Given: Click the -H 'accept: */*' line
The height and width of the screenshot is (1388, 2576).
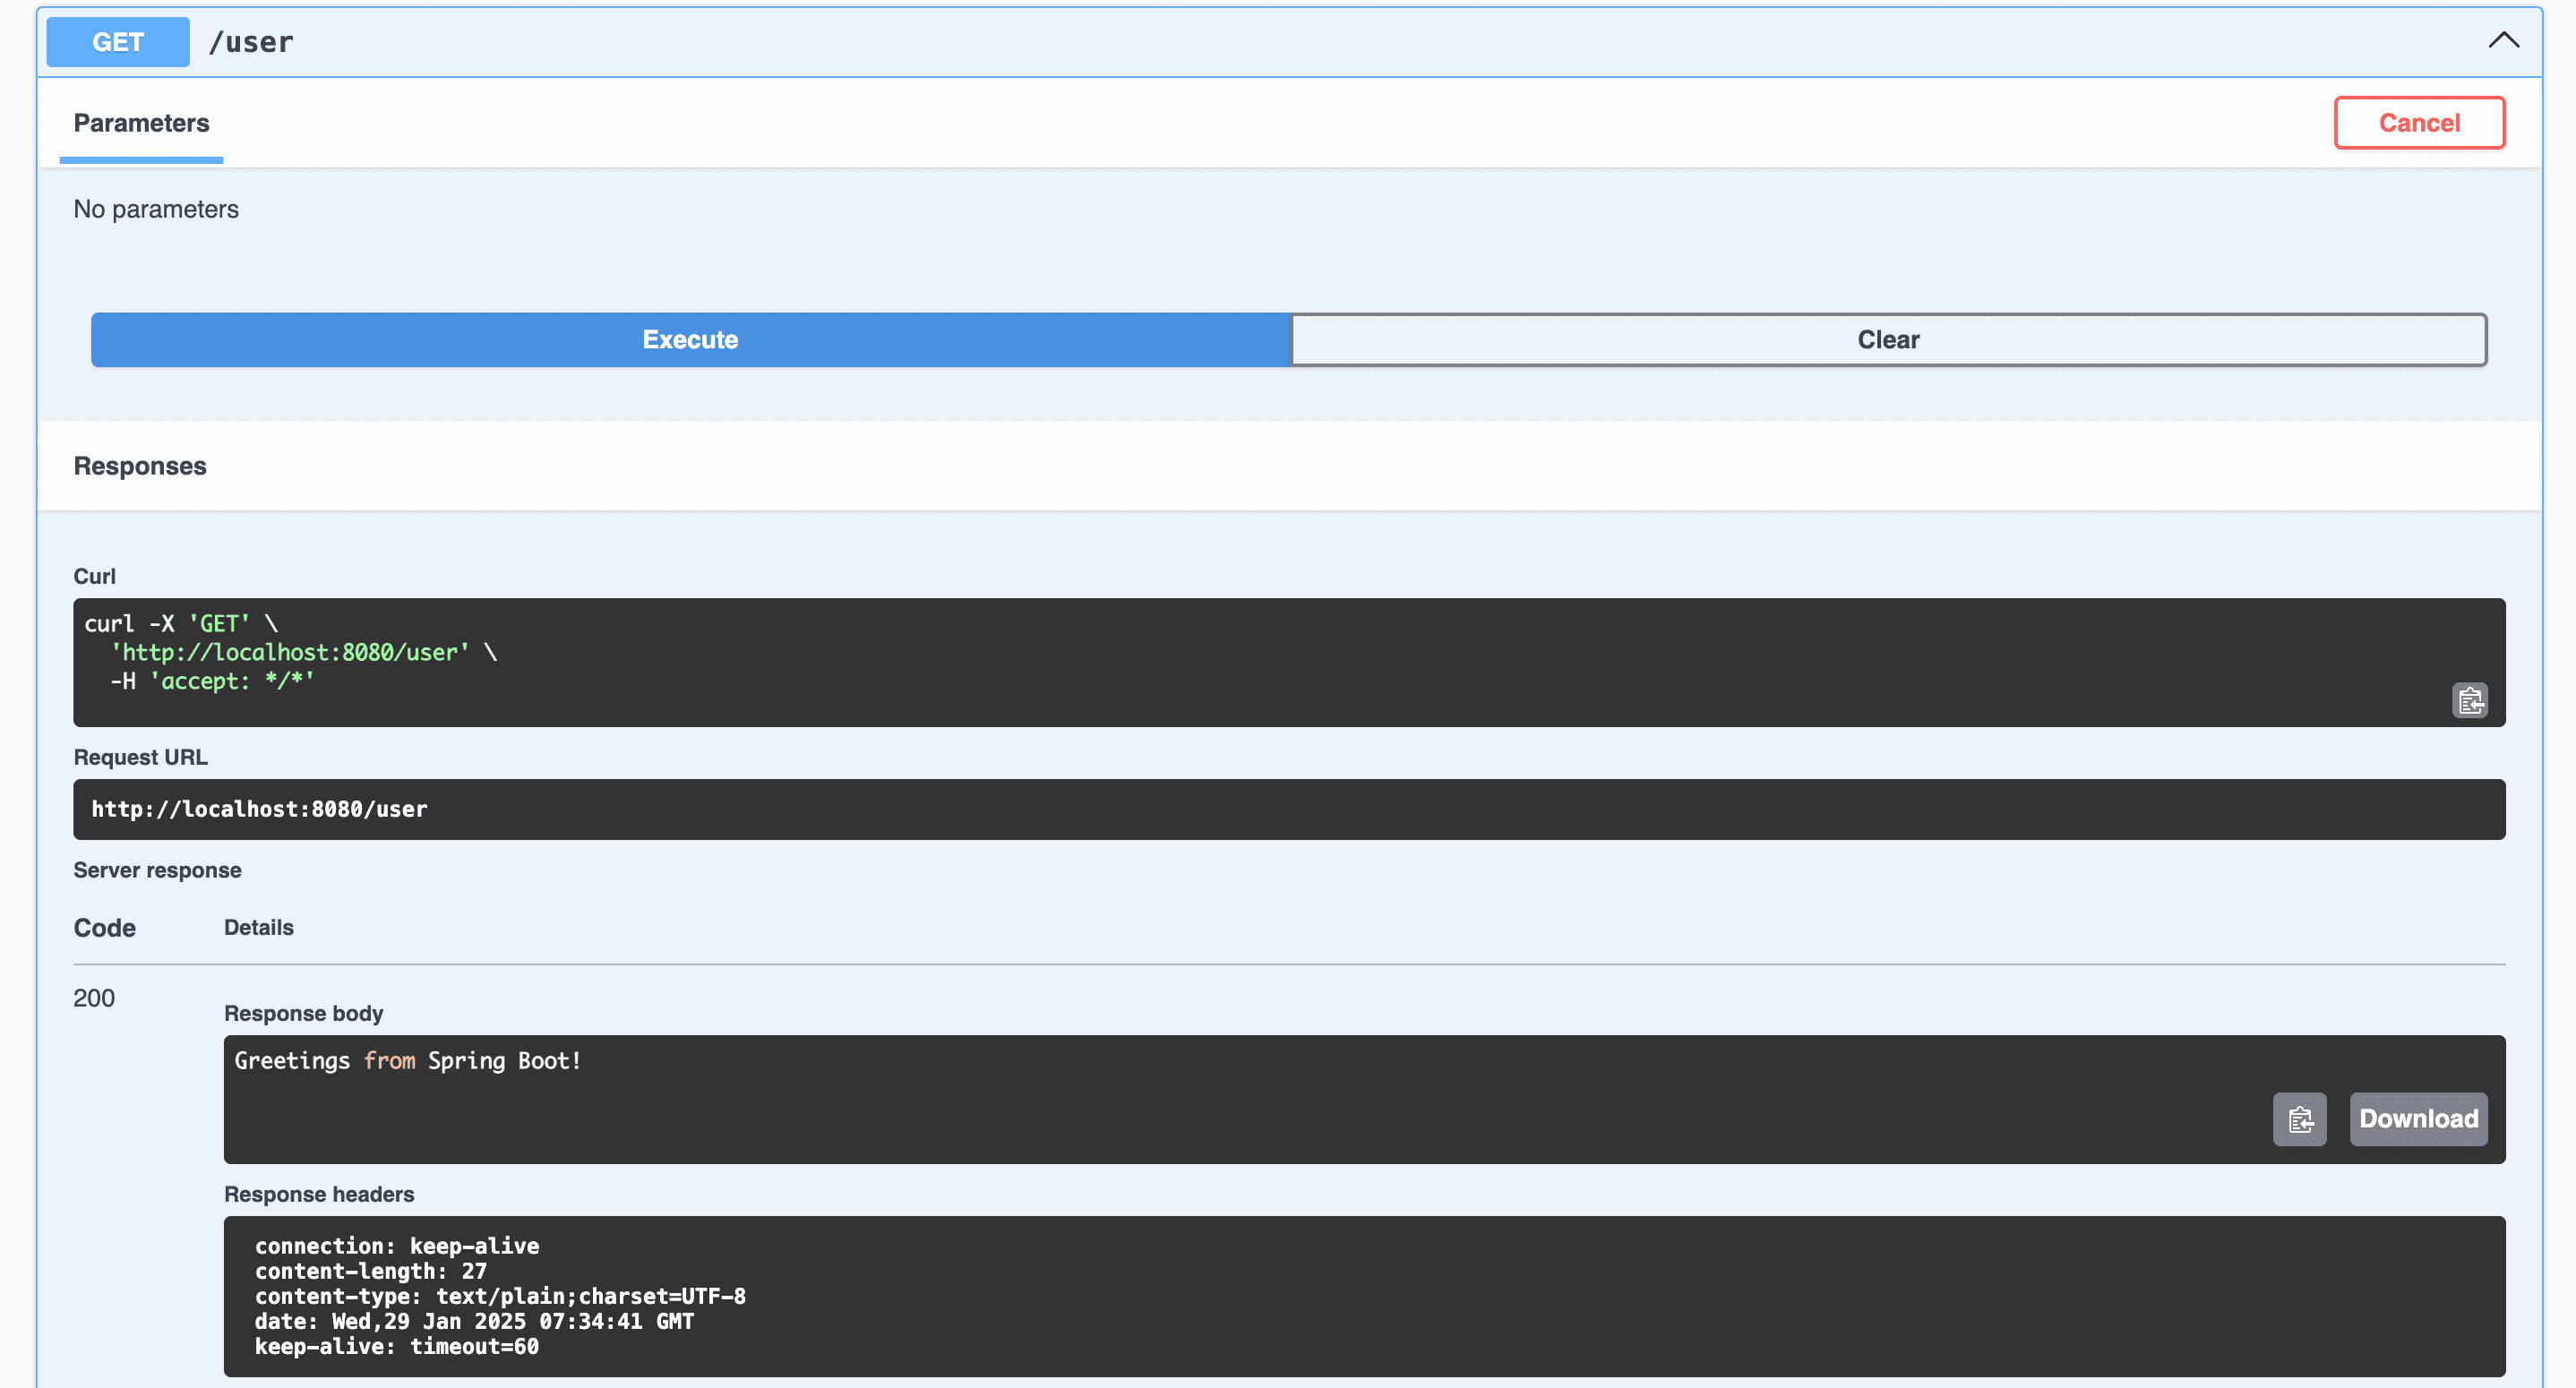Looking at the screenshot, I should coord(212,681).
